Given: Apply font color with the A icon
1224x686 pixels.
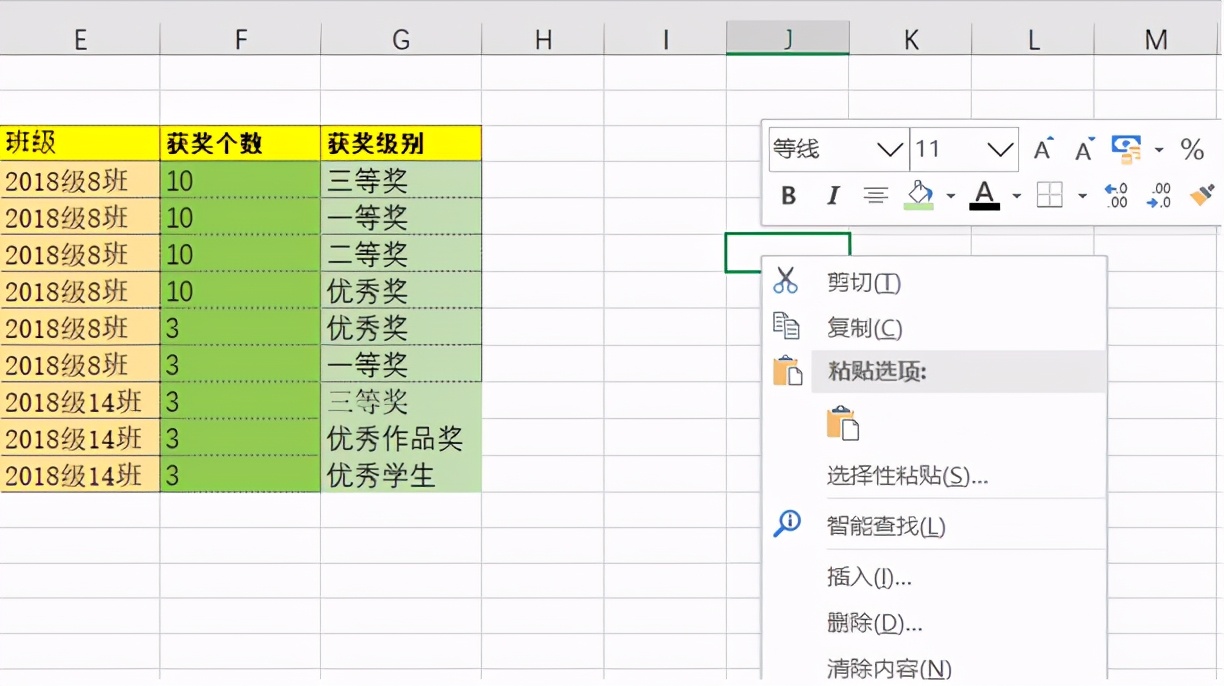Looking at the screenshot, I should [985, 195].
